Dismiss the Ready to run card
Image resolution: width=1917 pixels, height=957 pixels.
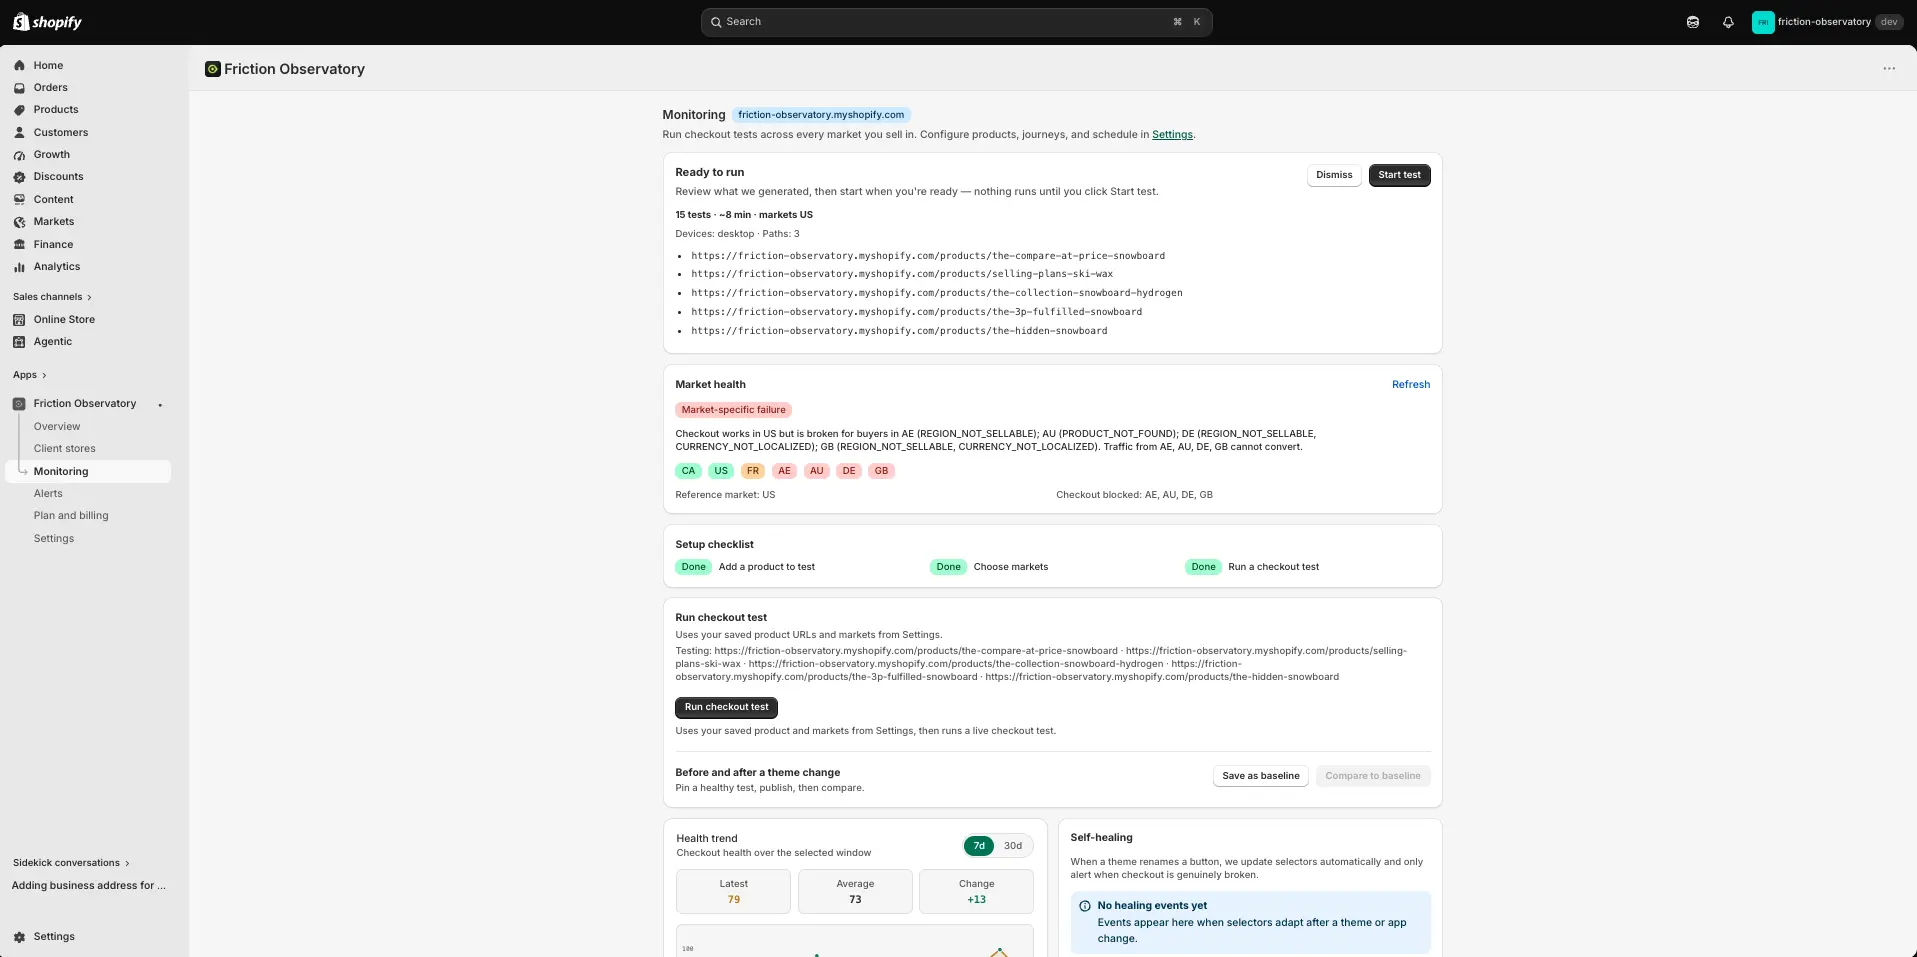(1334, 175)
